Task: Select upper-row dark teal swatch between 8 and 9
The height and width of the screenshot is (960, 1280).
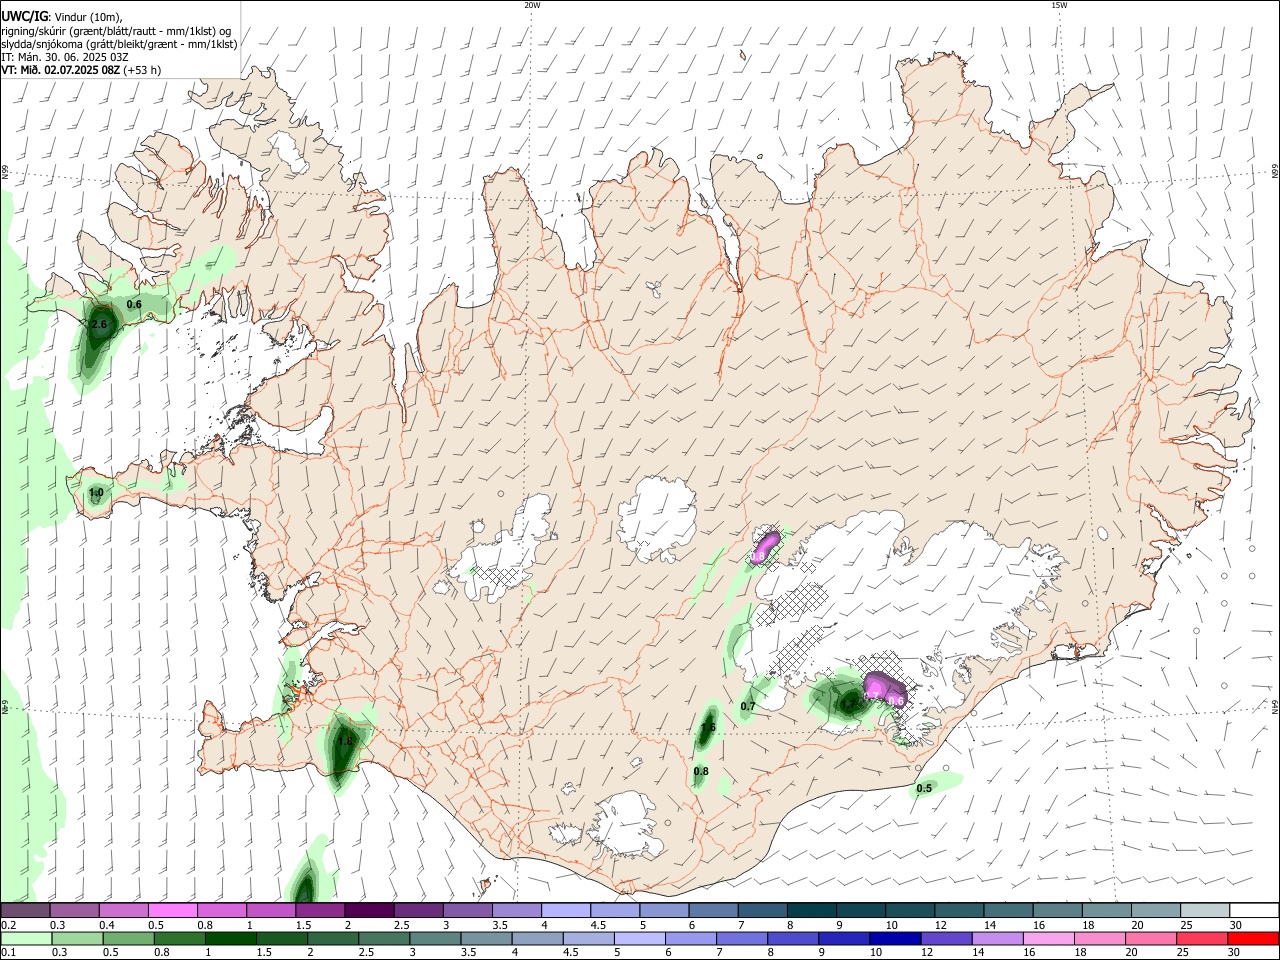Action: pos(812,910)
